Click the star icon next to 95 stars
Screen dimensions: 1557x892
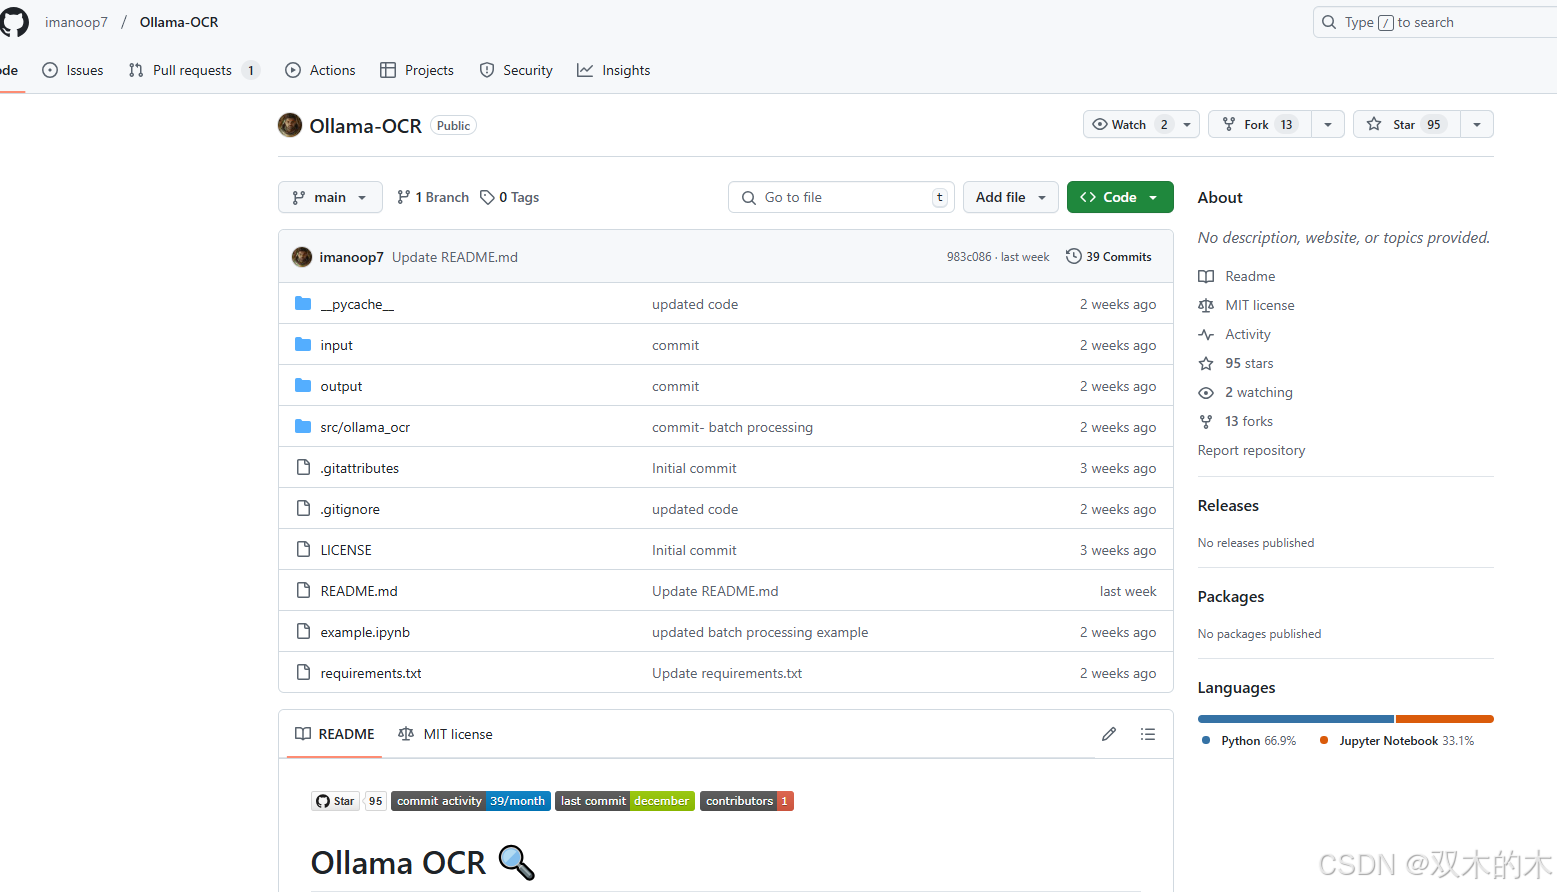point(1206,363)
